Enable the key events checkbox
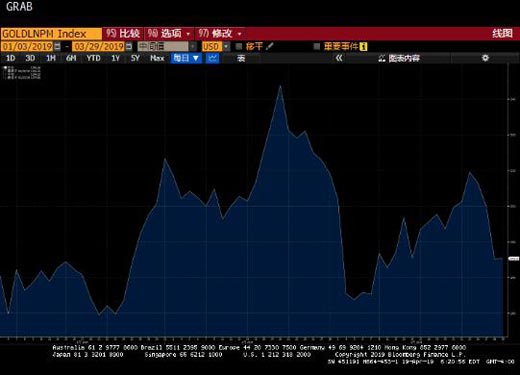The image size is (520, 375). (317, 46)
